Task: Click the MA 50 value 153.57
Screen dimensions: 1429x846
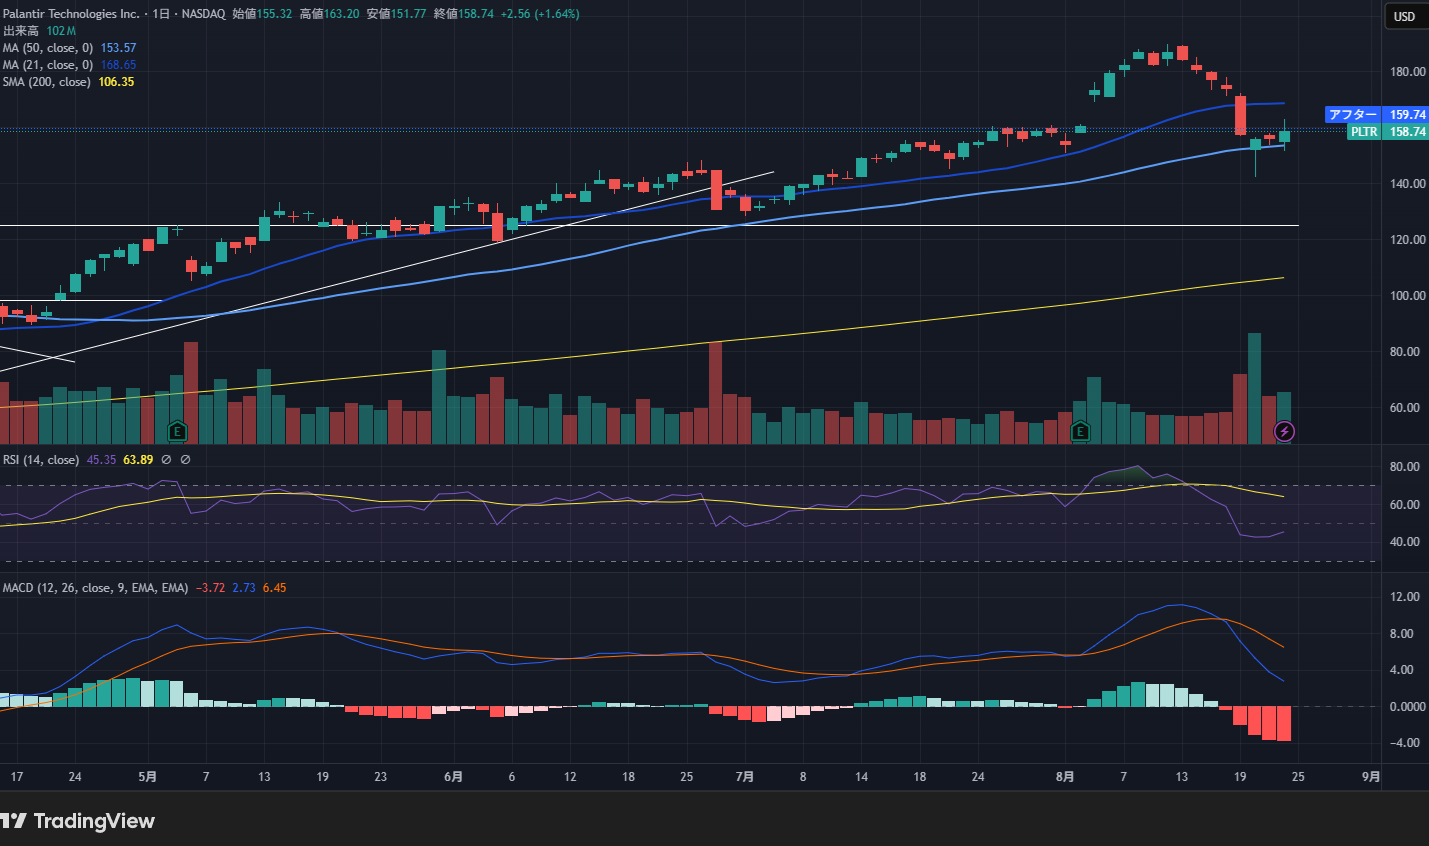Action: coord(118,48)
